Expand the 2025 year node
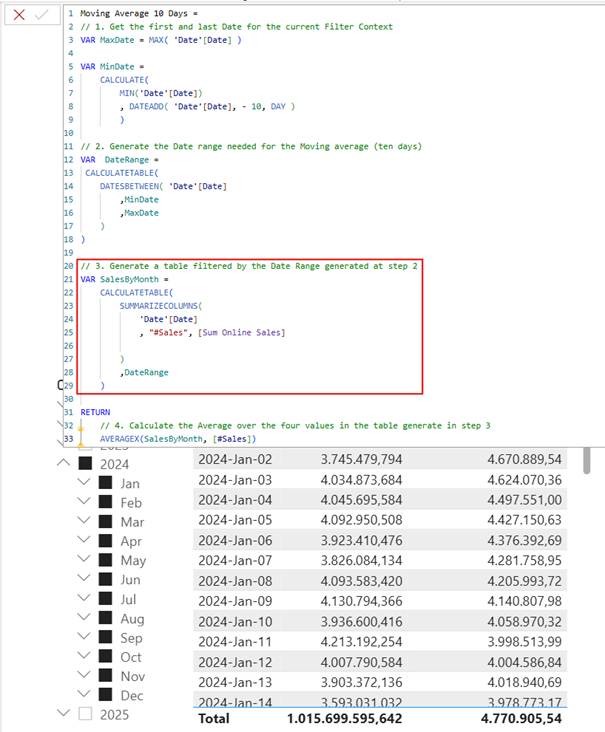This screenshot has width=605, height=732. click(63, 713)
